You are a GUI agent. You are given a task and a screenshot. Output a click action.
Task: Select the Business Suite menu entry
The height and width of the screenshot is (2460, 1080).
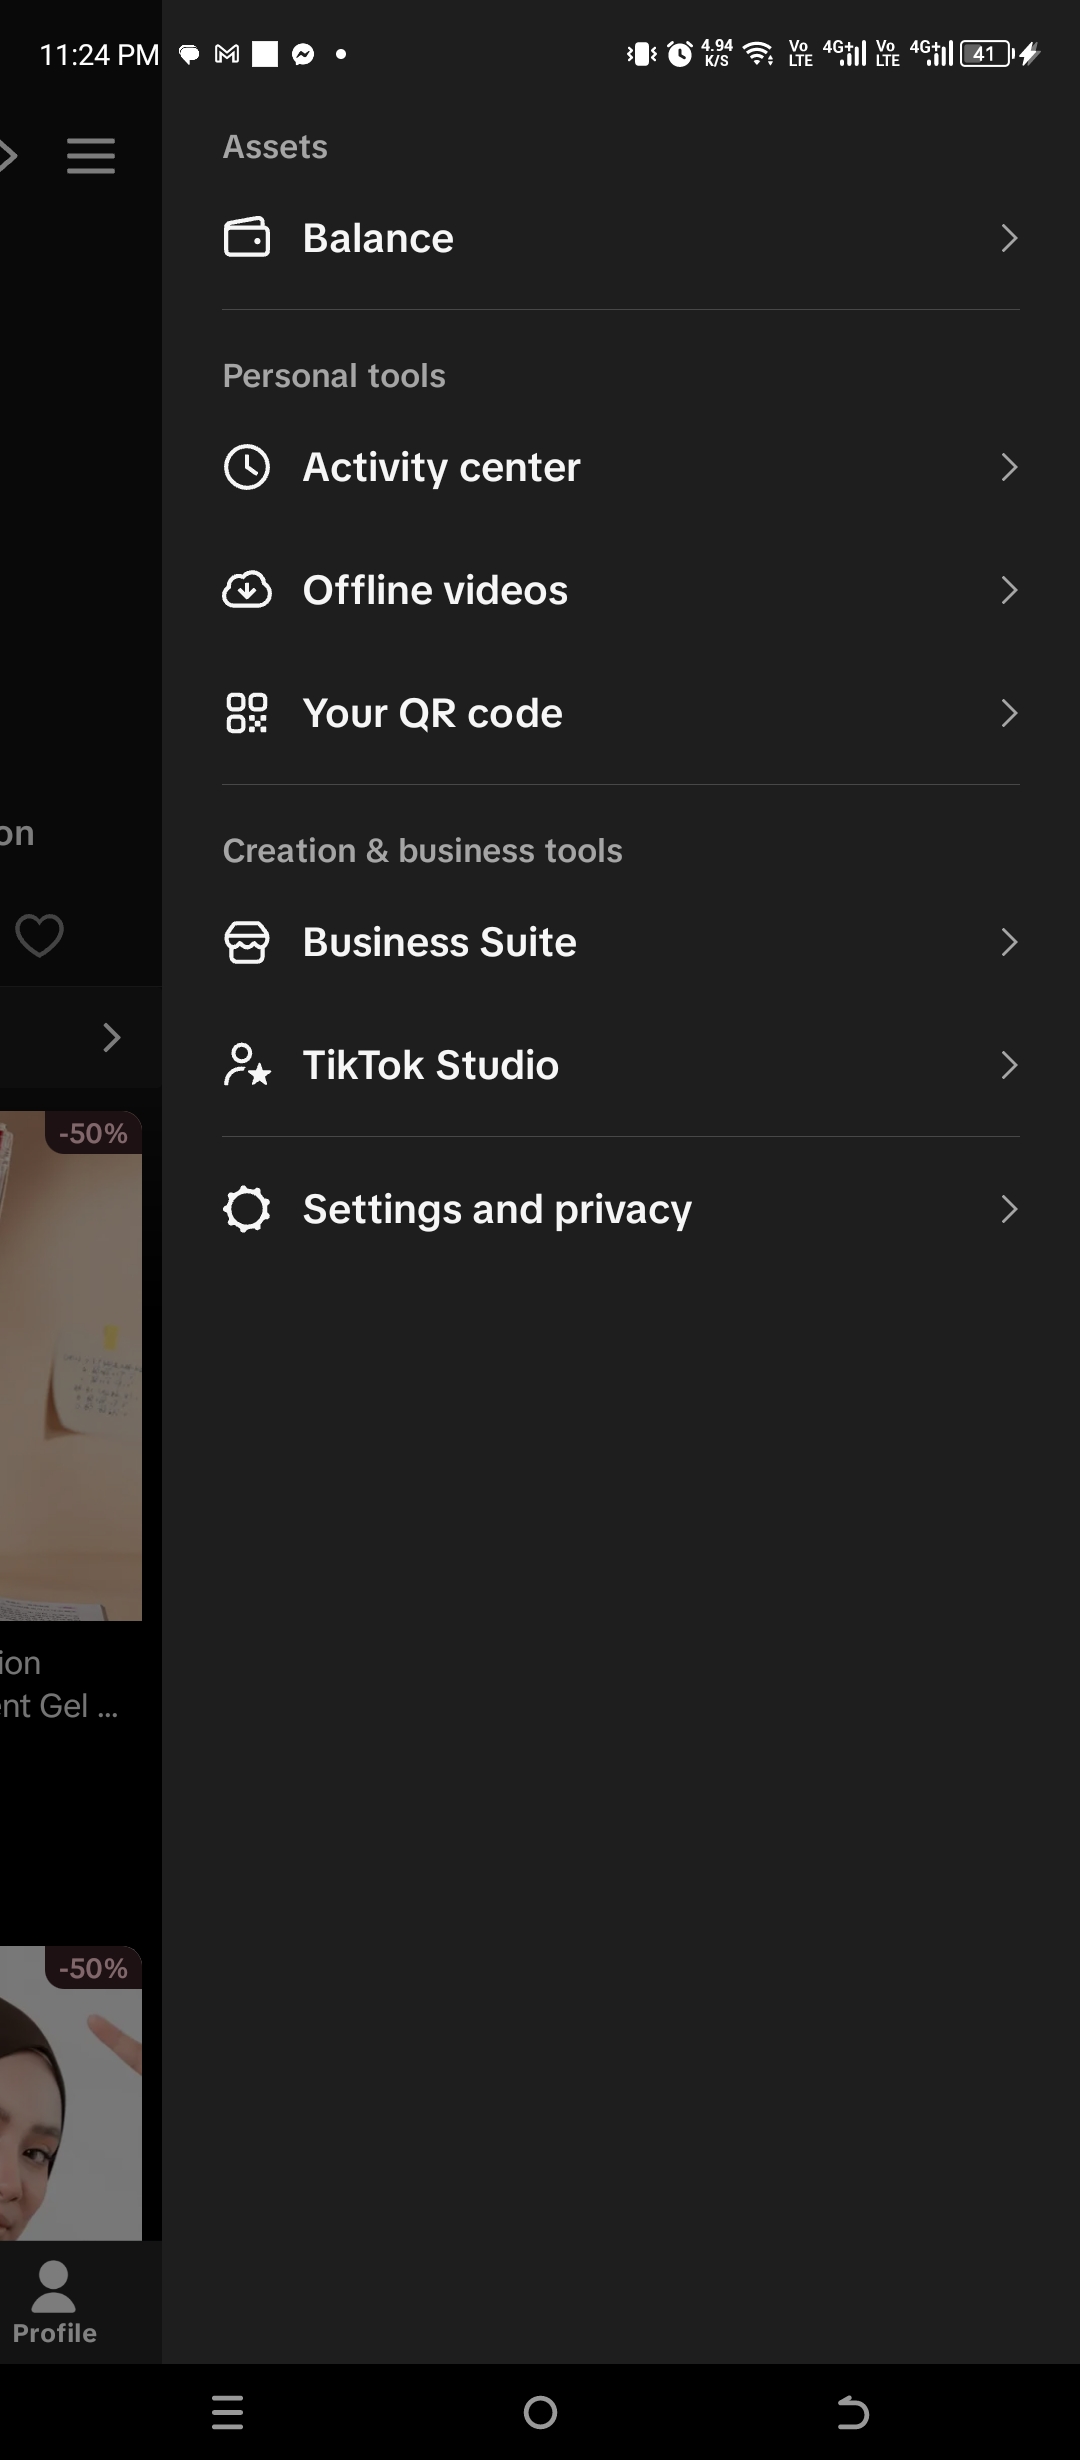click(621, 942)
